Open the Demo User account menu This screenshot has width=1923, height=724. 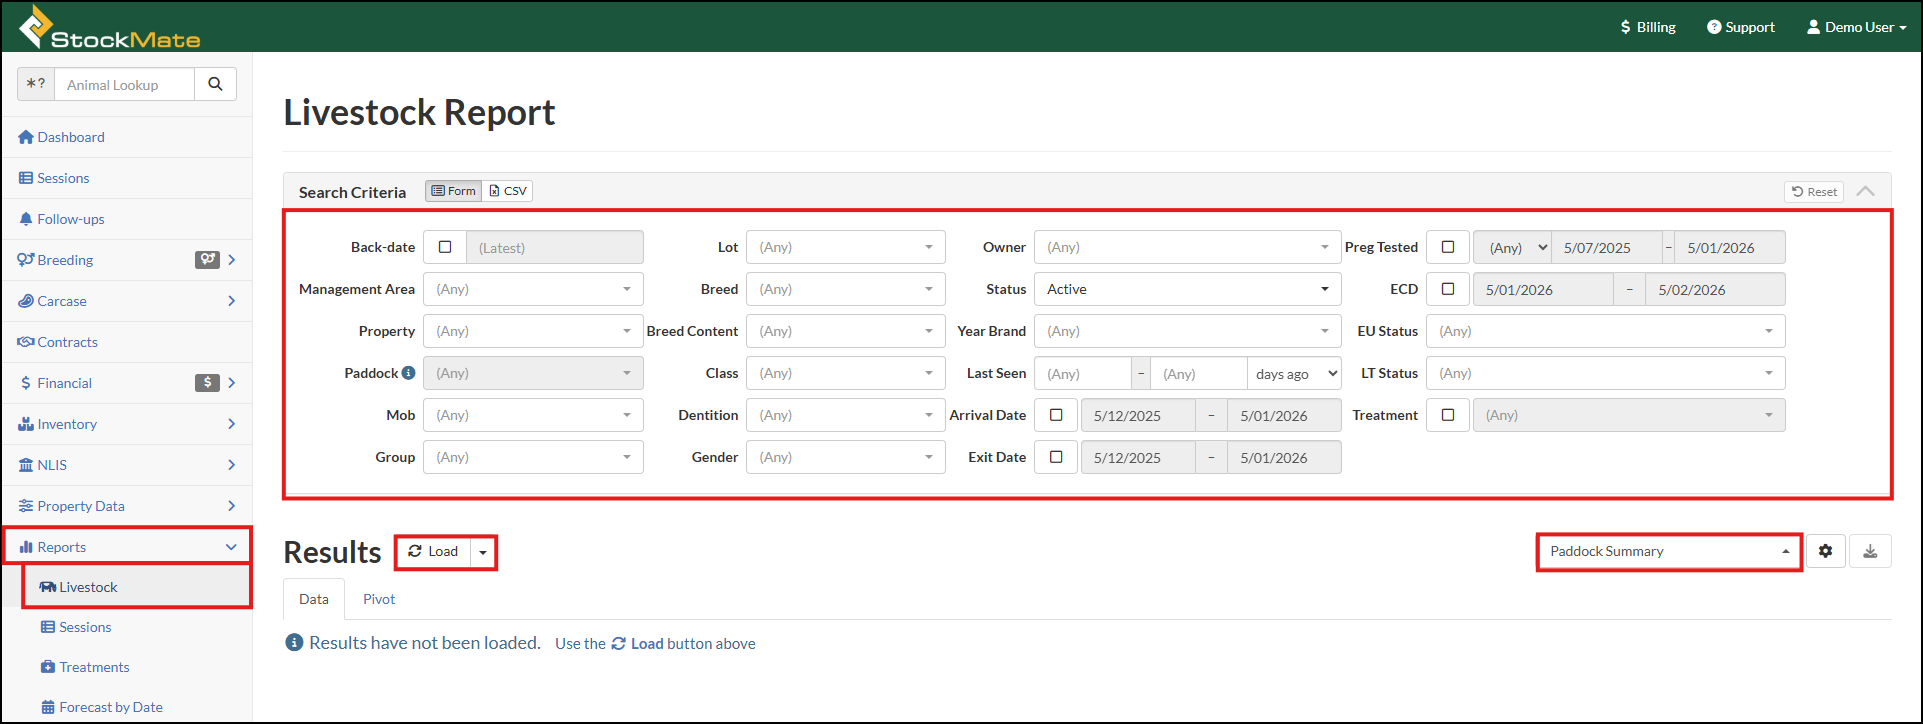click(x=1856, y=27)
